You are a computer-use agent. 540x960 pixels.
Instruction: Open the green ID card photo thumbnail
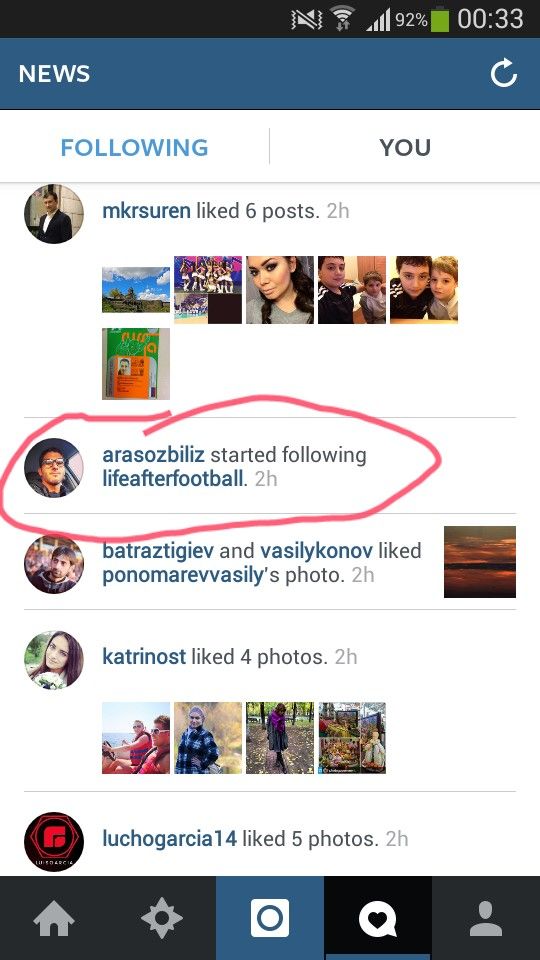[x=136, y=364]
